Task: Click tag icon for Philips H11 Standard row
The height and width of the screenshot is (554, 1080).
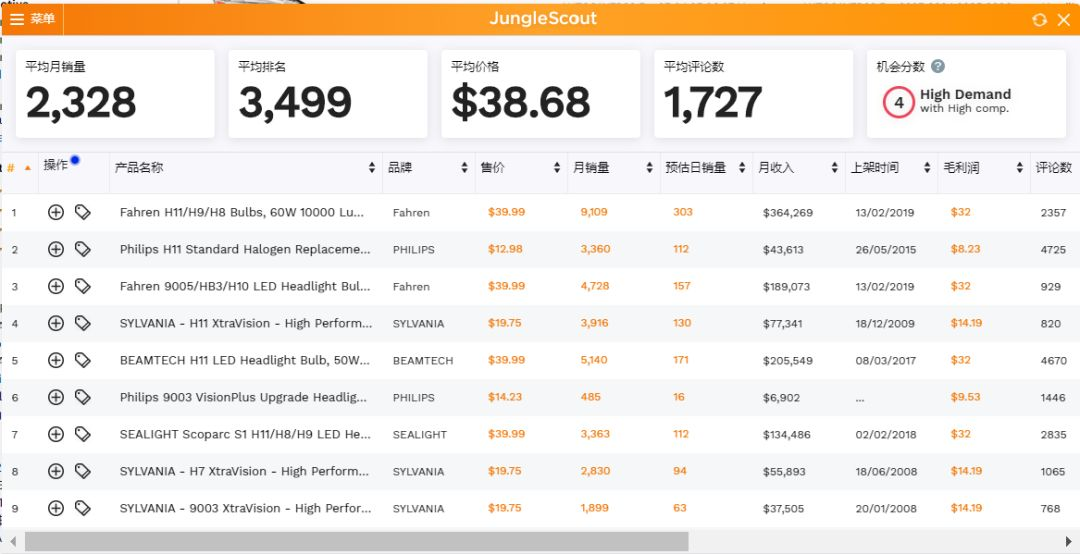Action: pos(83,249)
